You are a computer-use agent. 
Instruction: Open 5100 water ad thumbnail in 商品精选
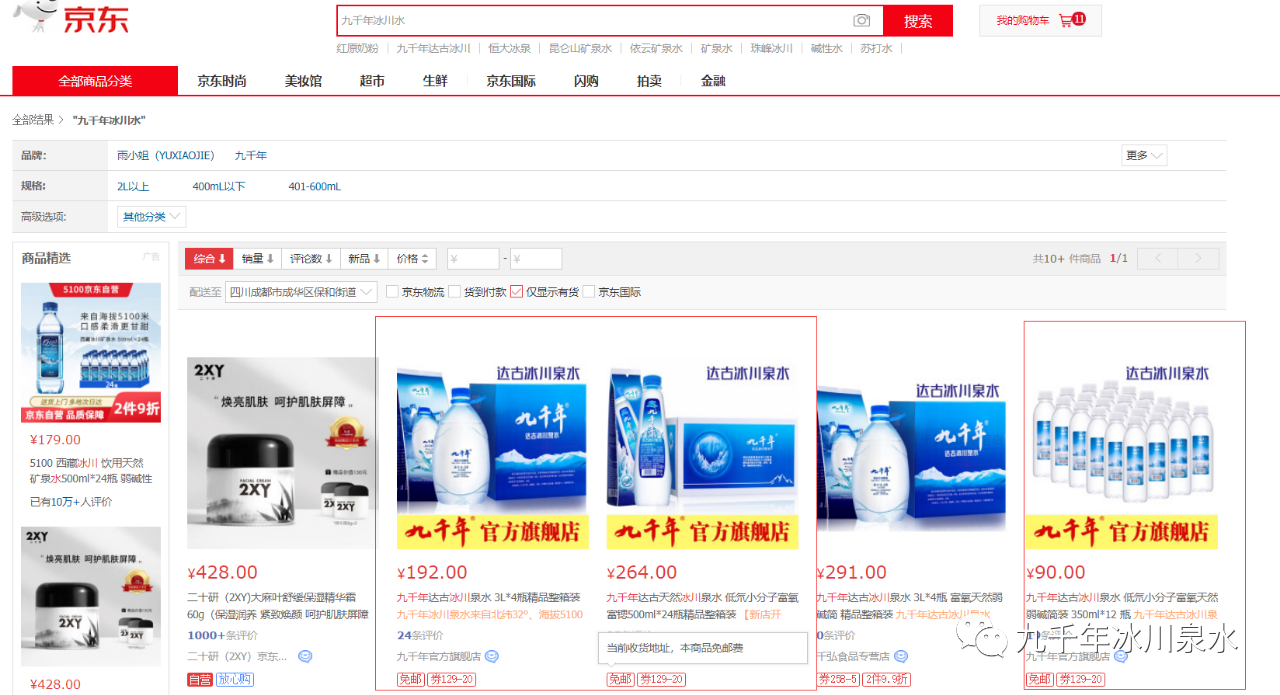[x=91, y=352]
